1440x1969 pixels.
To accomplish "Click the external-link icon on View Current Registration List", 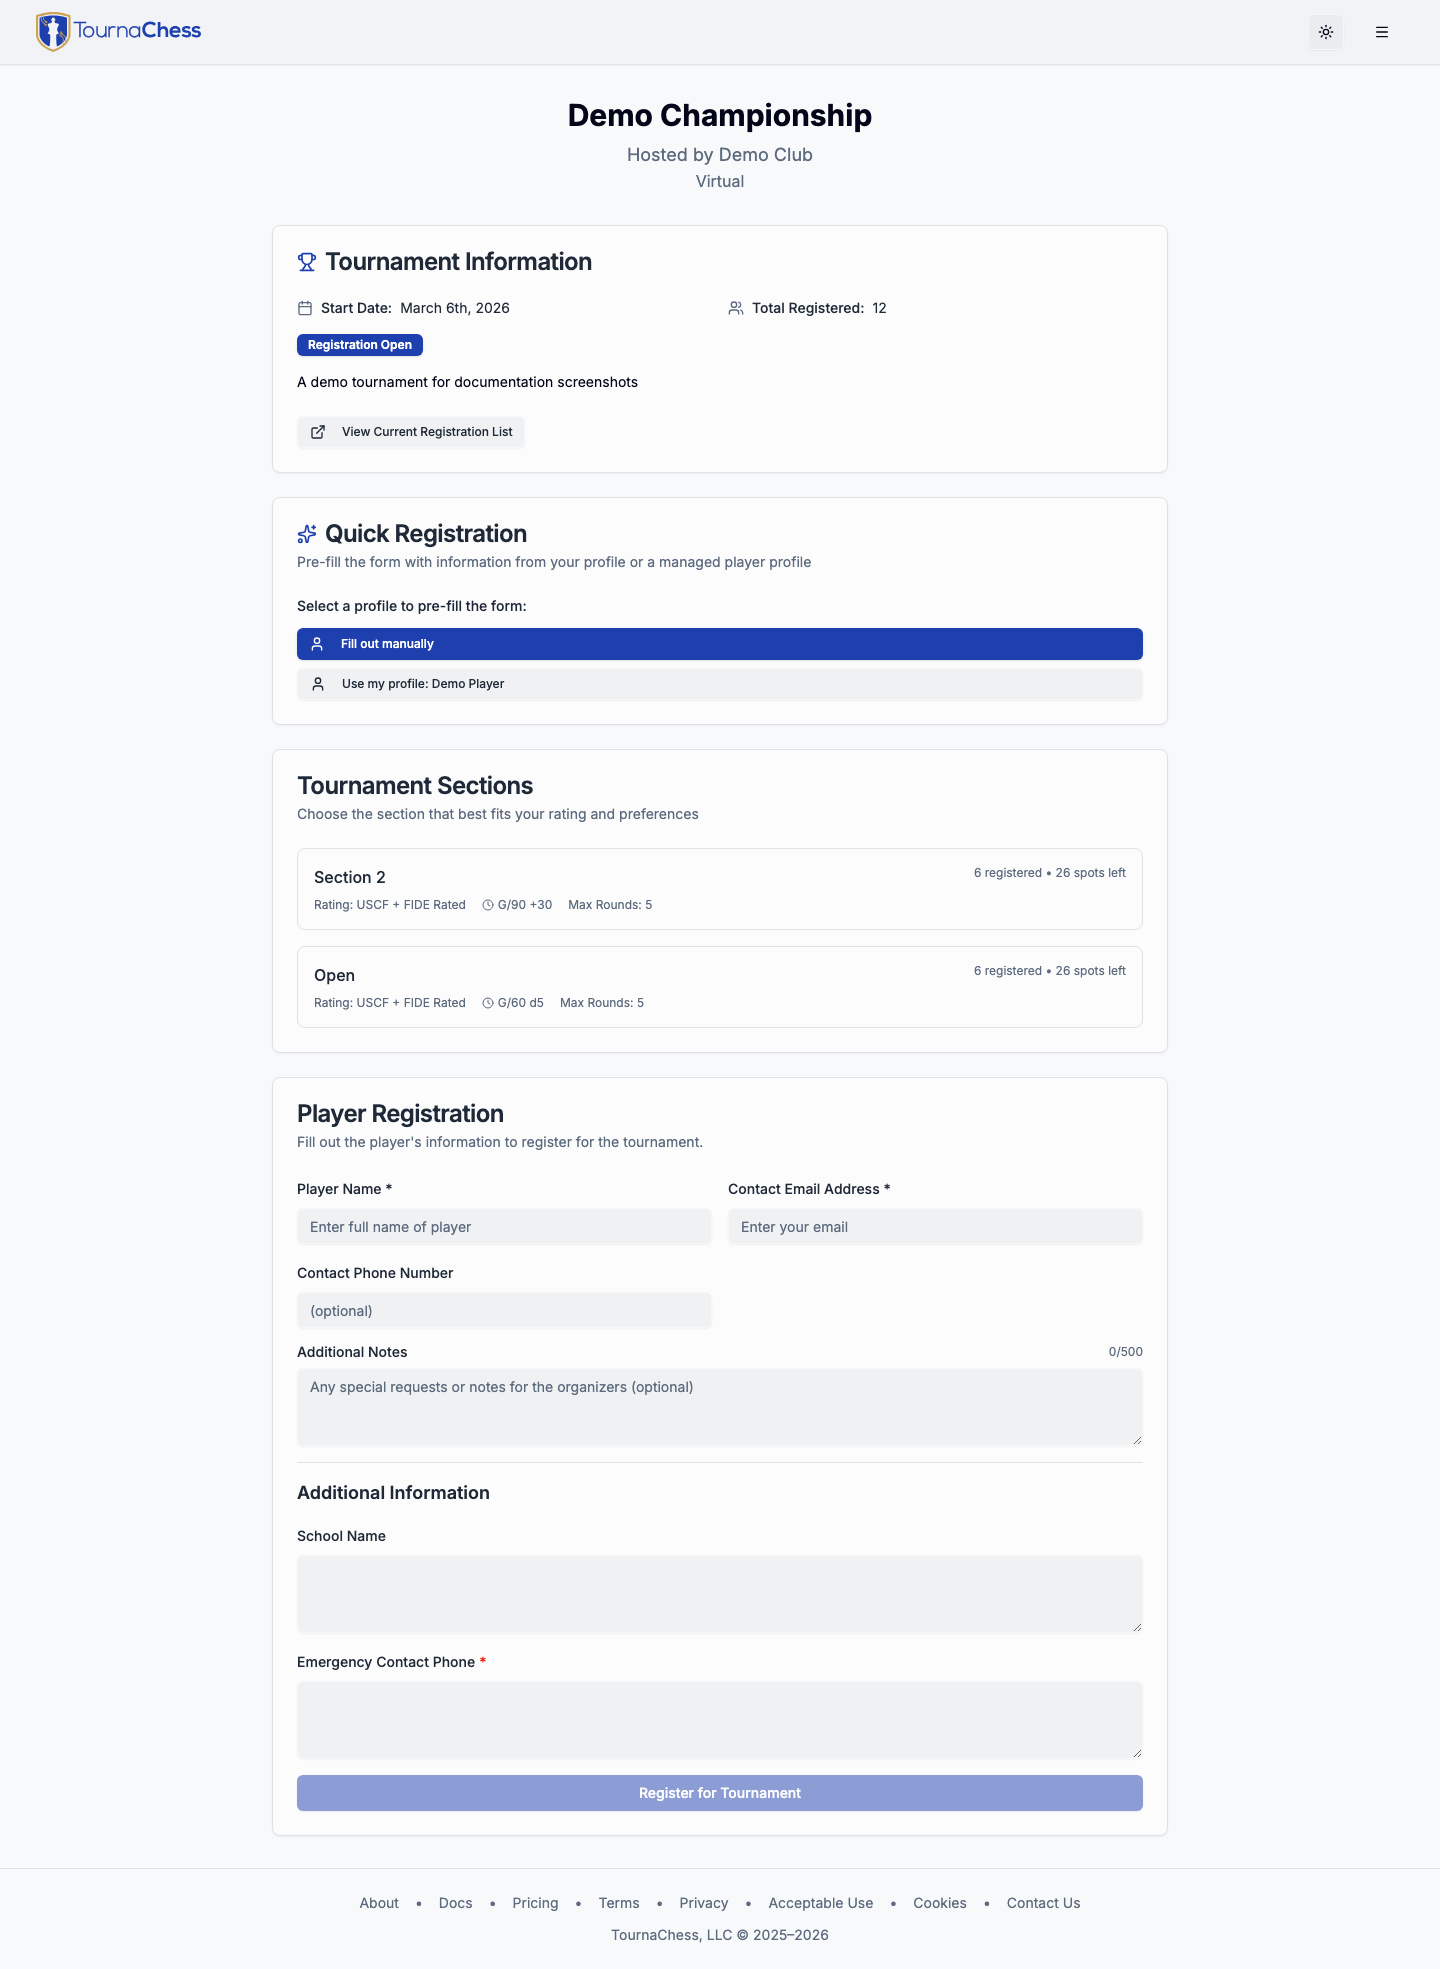I will [318, 432].
